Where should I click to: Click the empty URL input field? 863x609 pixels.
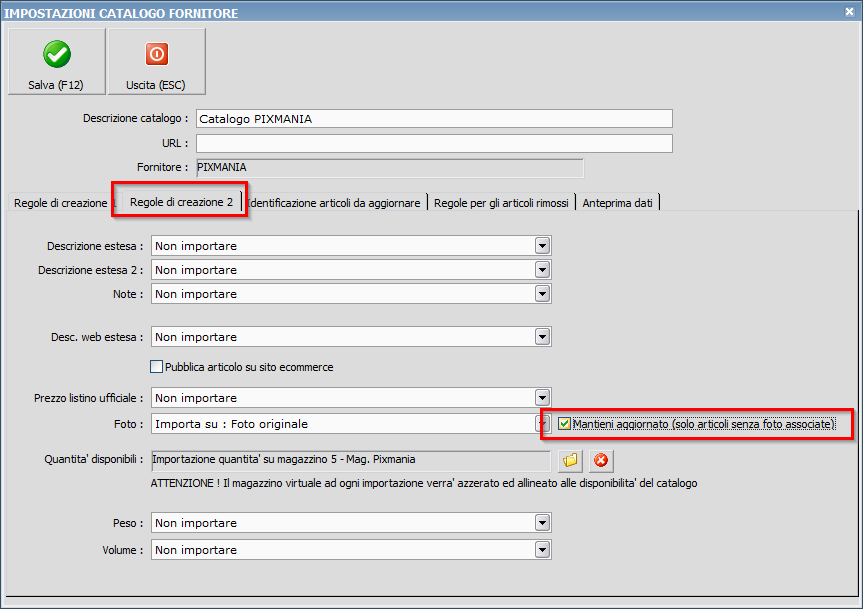(434, 143)
